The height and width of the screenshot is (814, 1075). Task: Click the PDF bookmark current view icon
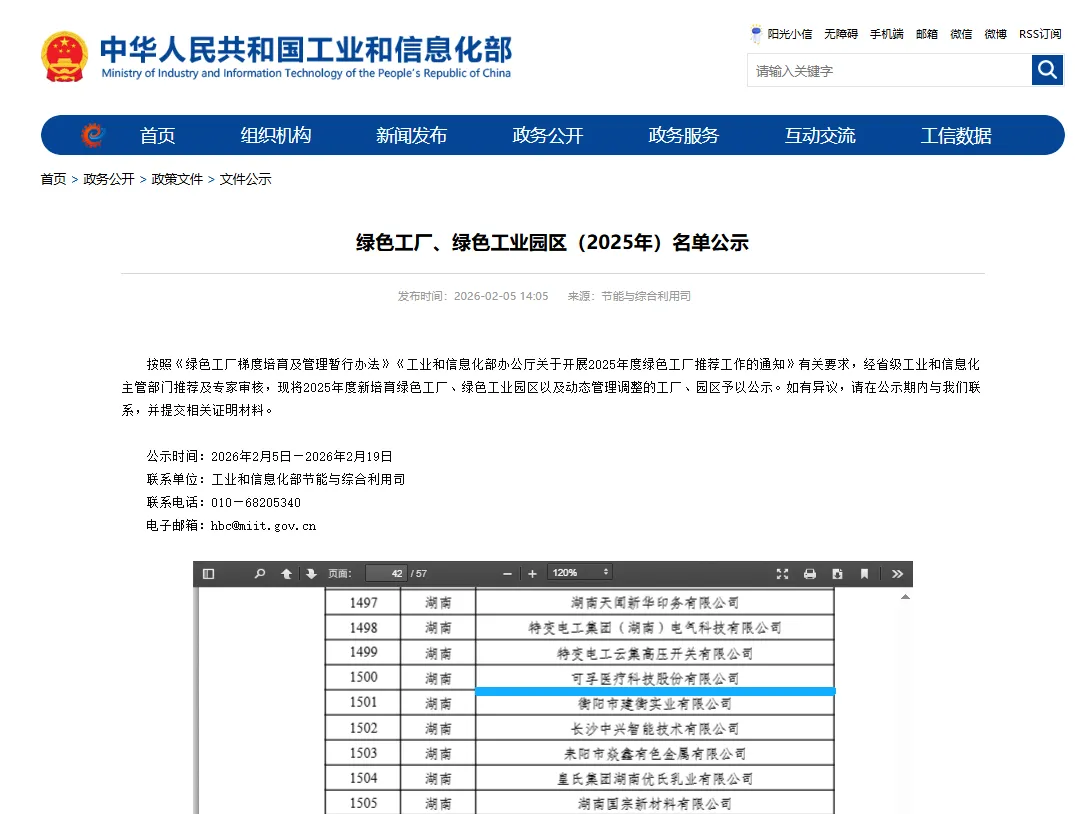tap(864, 574)
